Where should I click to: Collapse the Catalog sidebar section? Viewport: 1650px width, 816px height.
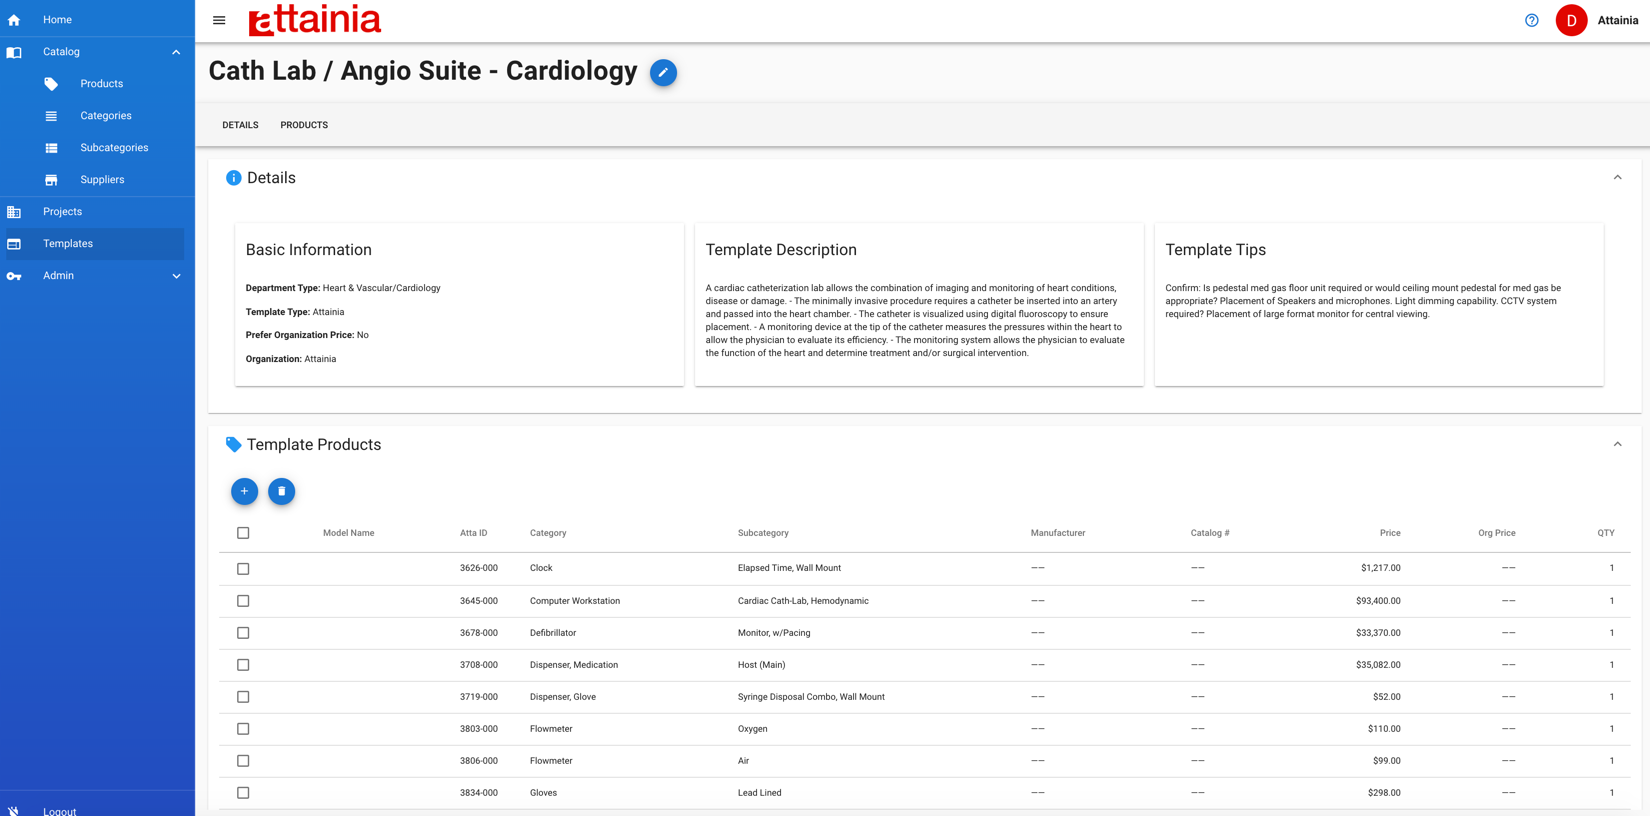(x=176, y=52)
